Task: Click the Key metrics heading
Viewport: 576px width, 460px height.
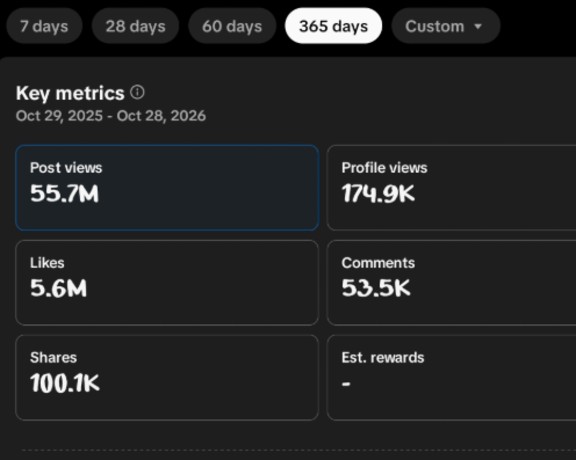Action: click(70, 93)
